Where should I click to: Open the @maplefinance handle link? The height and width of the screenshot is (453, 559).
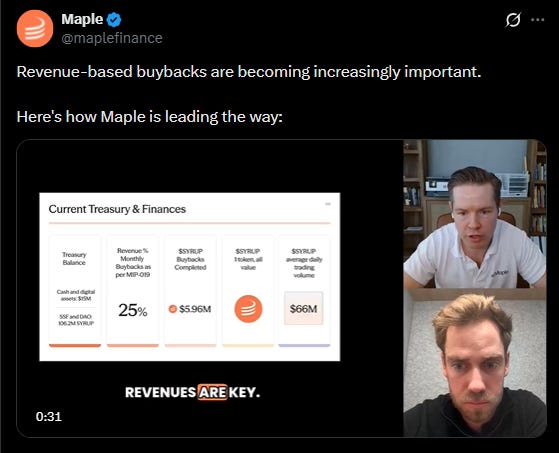[x=112, y=38]
